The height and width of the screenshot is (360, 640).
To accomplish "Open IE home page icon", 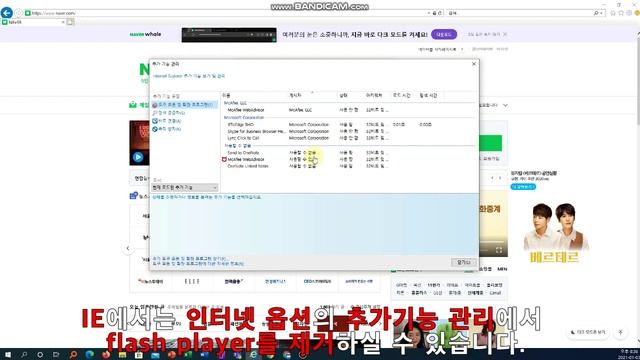I will [613, 13].
